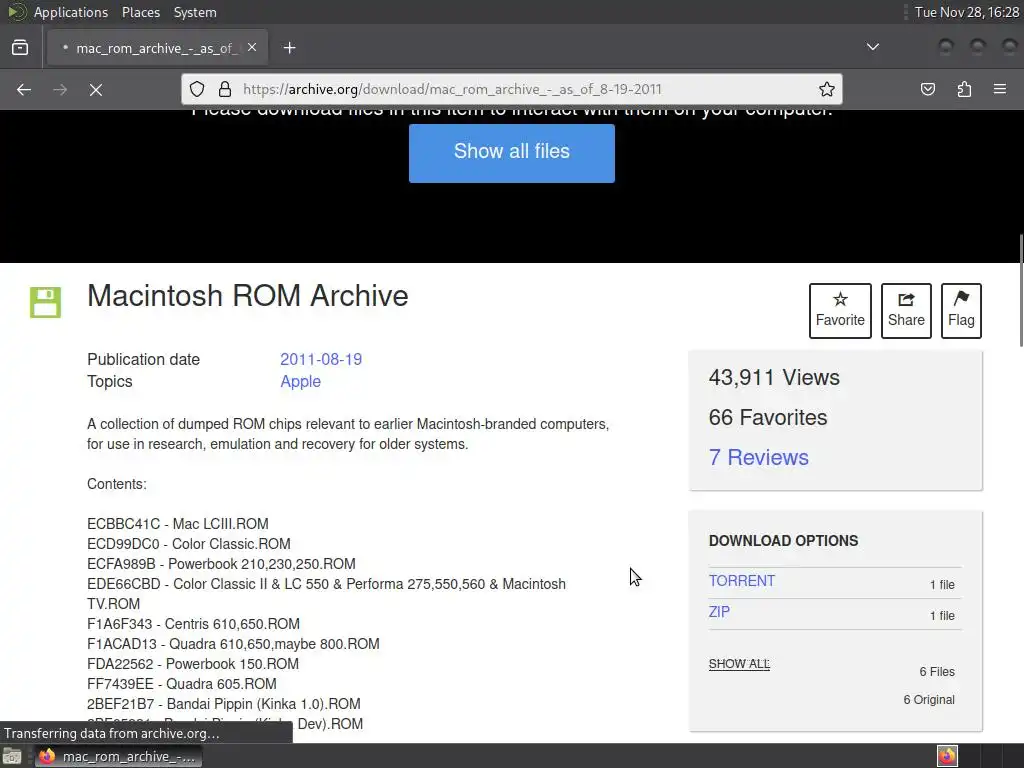Open the tracking protection shield icon

197,89
